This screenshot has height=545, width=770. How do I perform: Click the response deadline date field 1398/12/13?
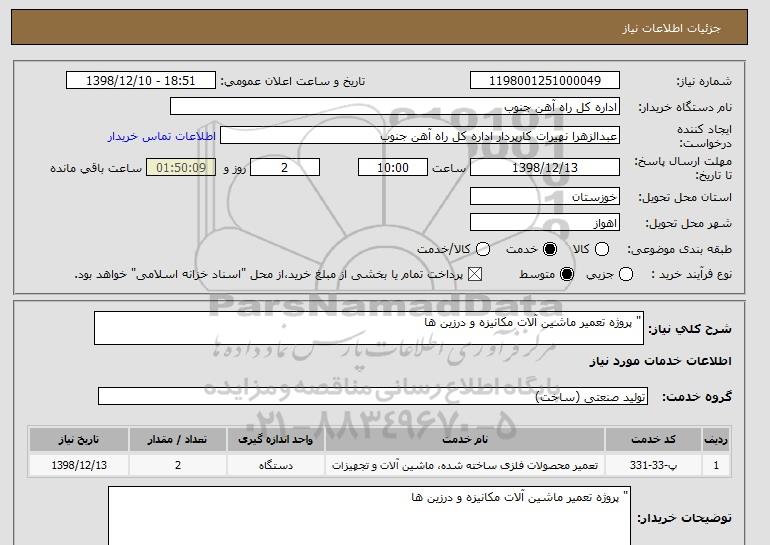click(x=545, y=167)
